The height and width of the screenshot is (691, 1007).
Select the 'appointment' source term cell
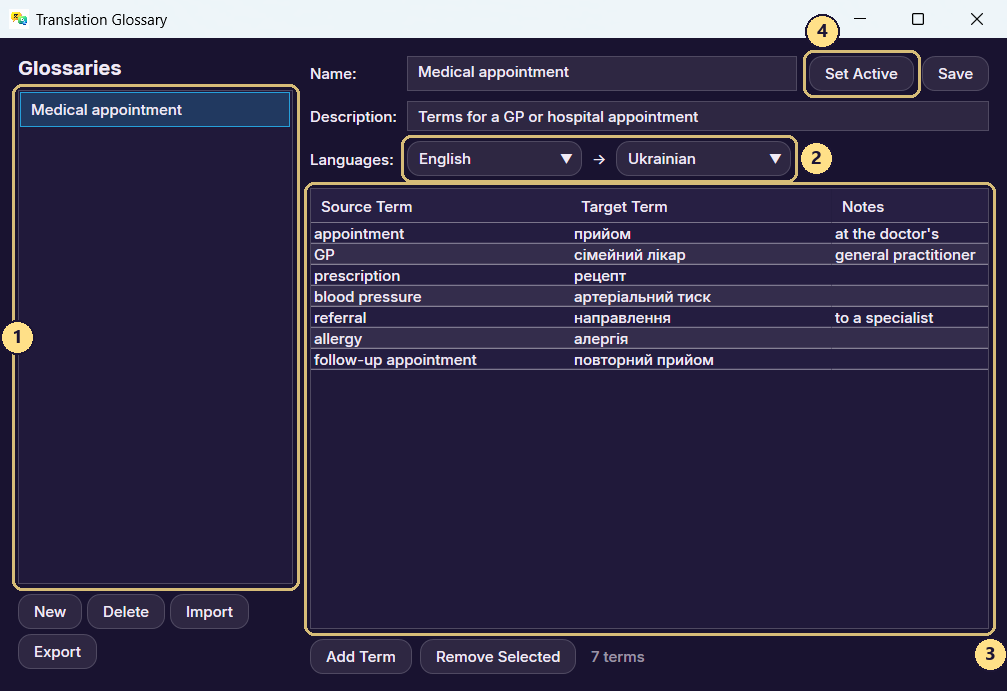(x=441, y=234)
